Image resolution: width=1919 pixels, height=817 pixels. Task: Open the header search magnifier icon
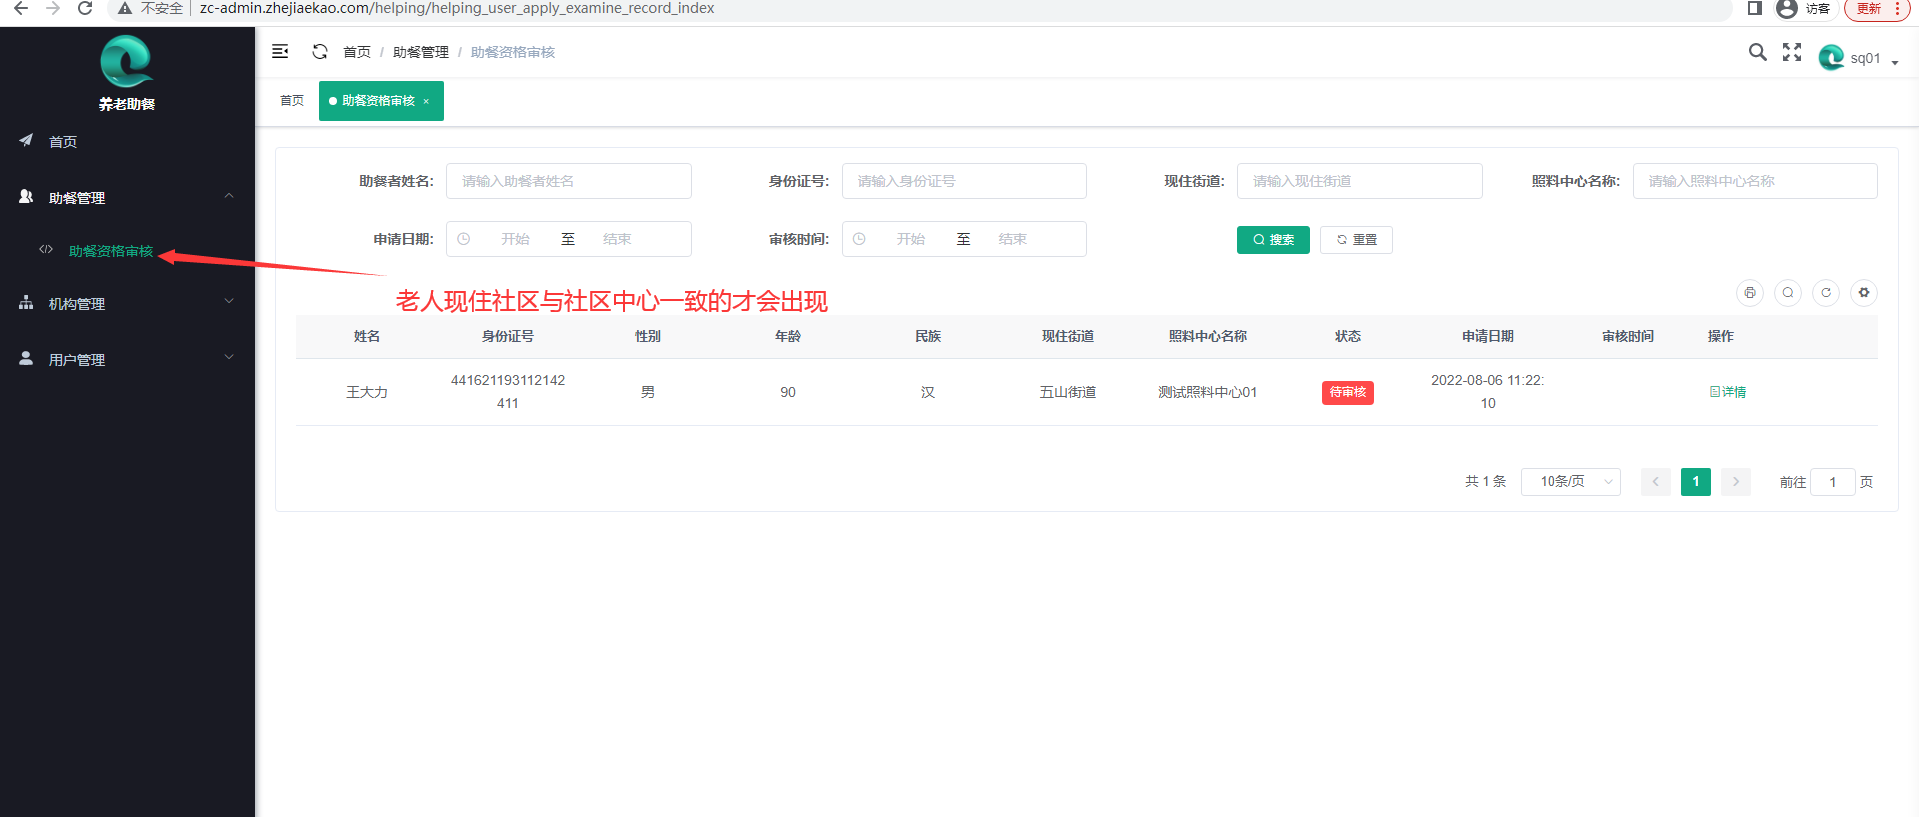click(x=1757, y=52)
